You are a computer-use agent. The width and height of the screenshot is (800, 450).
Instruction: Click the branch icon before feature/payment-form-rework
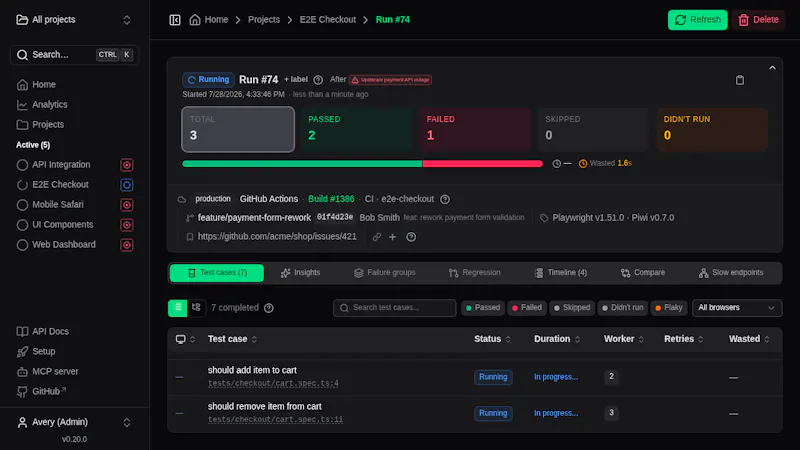click(190, 218)
